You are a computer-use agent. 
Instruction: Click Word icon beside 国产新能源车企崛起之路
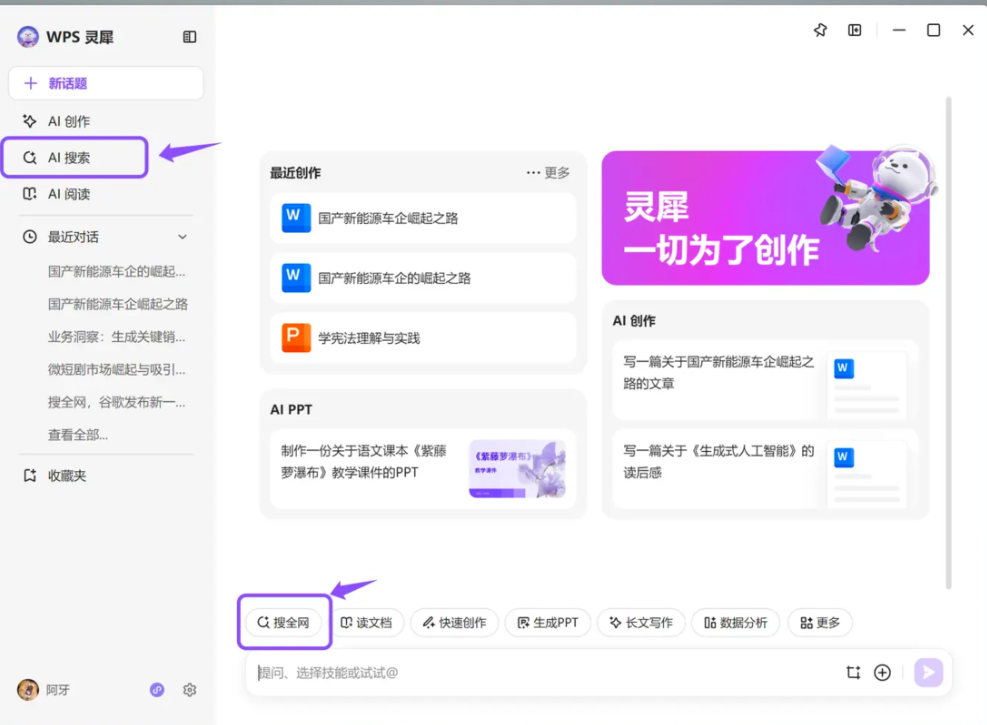(x=296, y=218)
